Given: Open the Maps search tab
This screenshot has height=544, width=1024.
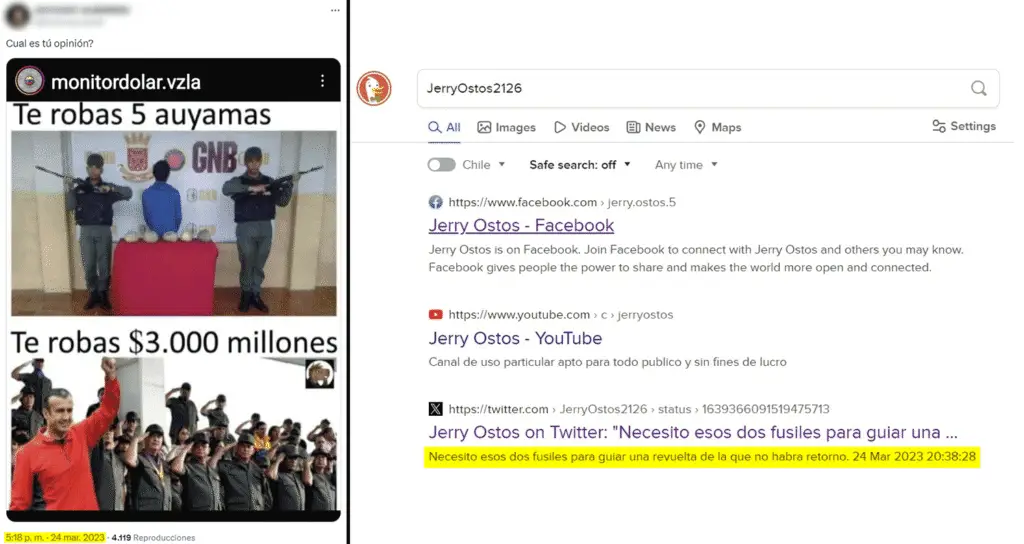Looking at the screenshot, I should (717, 127).
